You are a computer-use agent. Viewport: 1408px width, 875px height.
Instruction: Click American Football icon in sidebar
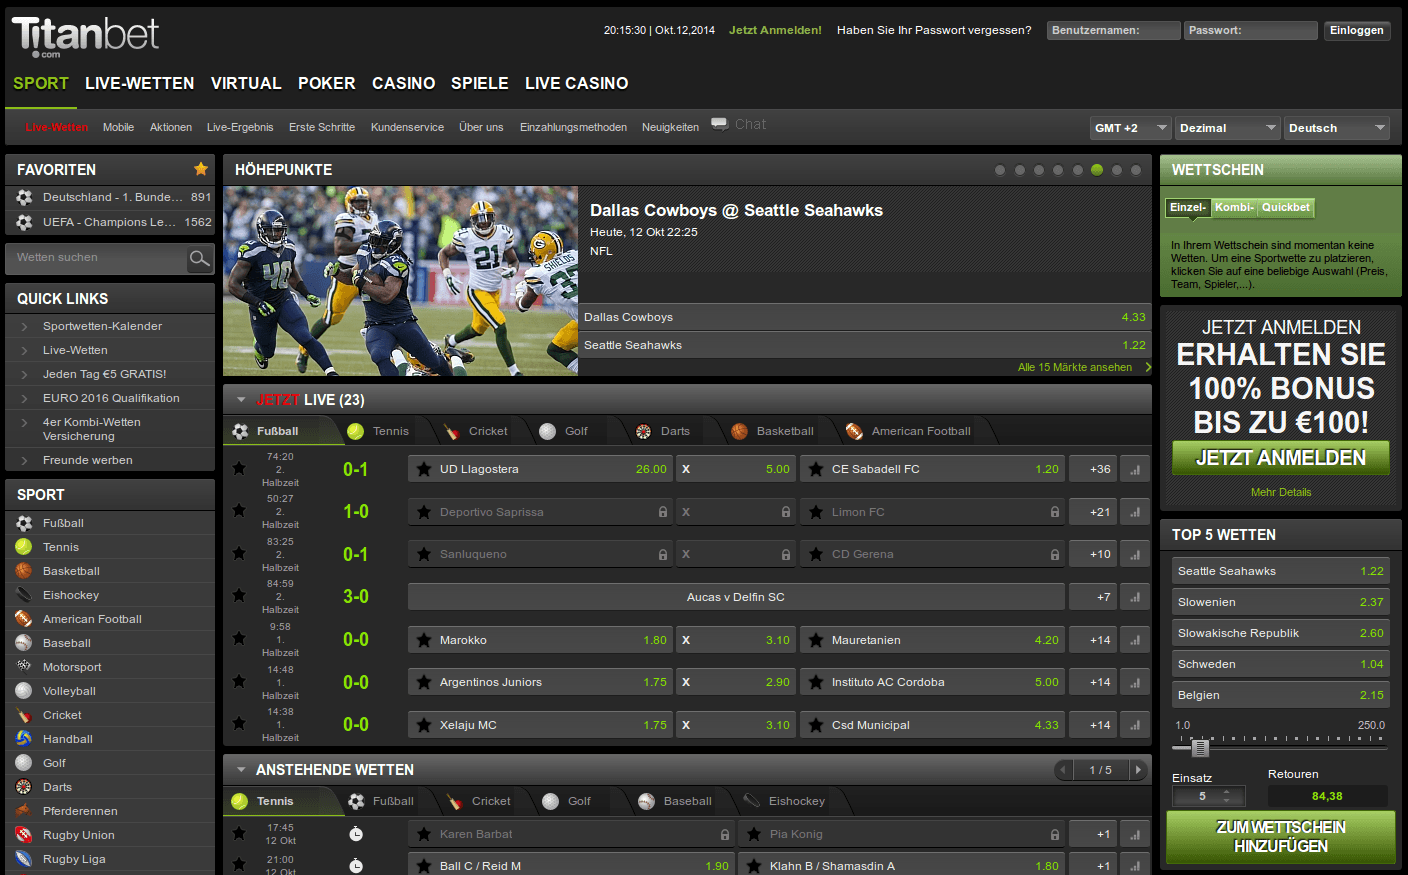(x=24, y=619)
